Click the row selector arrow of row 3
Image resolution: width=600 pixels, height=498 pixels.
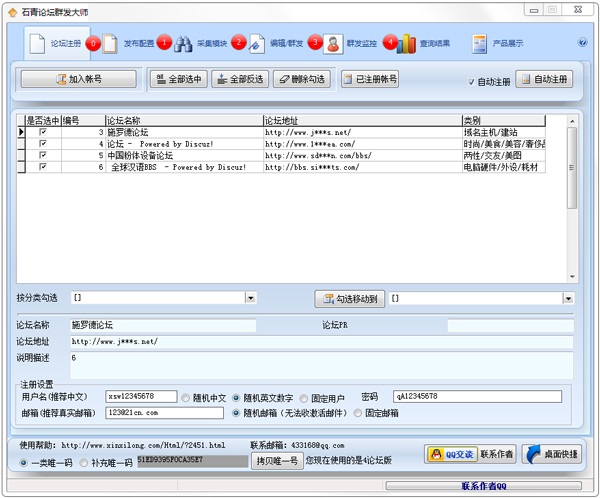pyautogui.click(x=21, y=132)
